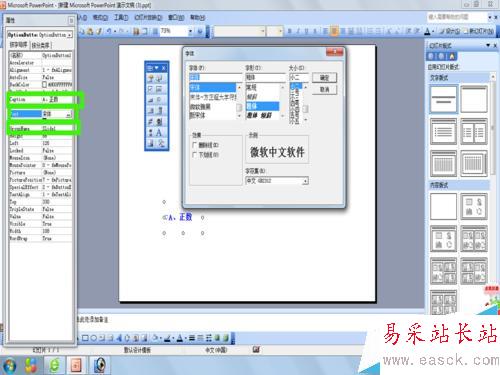Click the center alignment toolbar icon

334,31
